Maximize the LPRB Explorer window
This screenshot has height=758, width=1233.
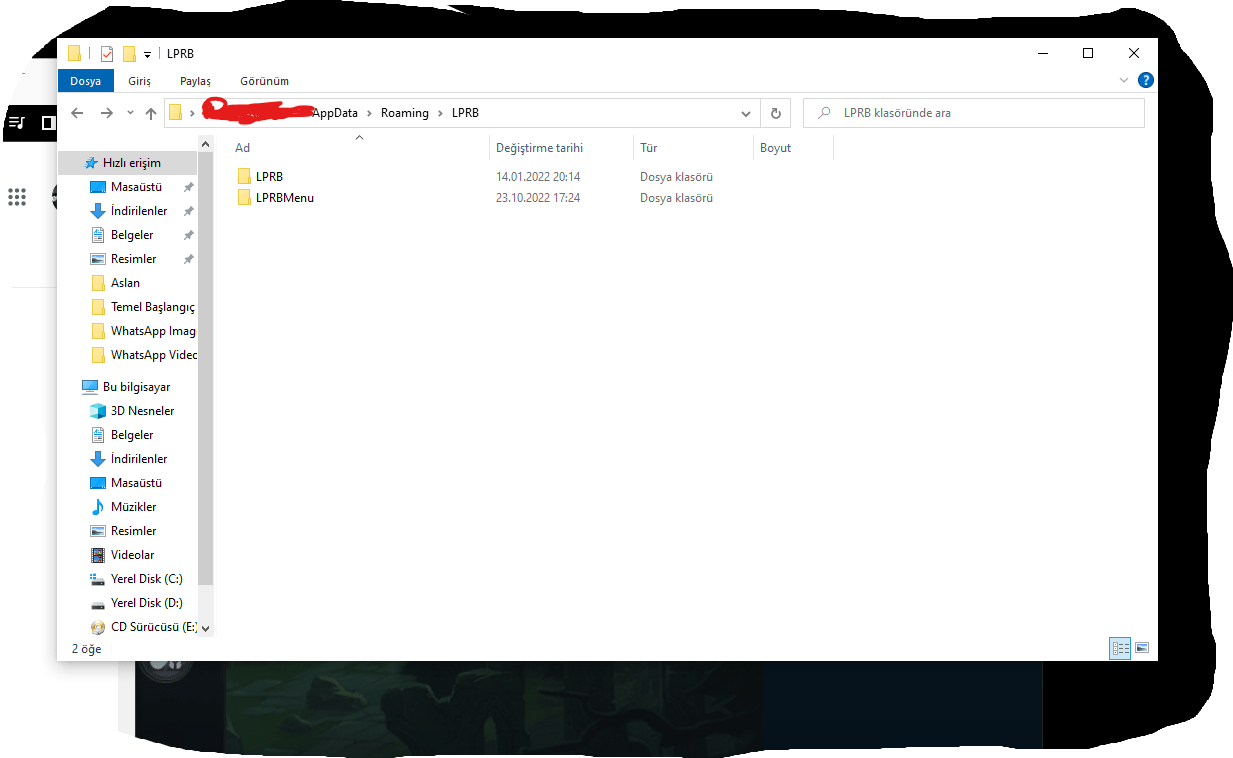click(x=1088, y=53)
